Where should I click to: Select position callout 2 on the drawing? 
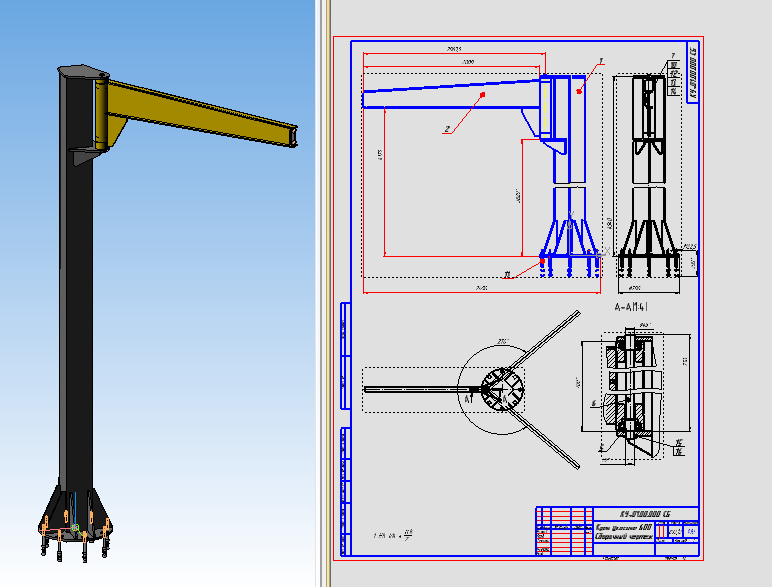(x=447, y=129)
